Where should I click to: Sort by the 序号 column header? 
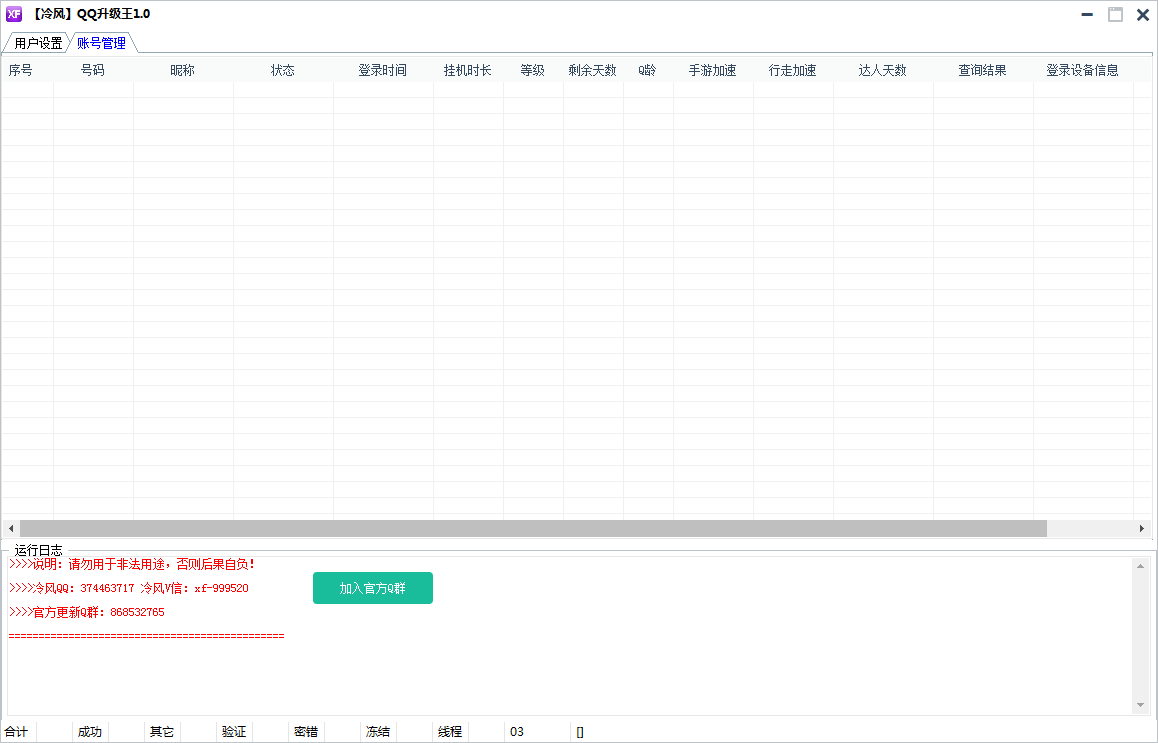tap(21, 70)
